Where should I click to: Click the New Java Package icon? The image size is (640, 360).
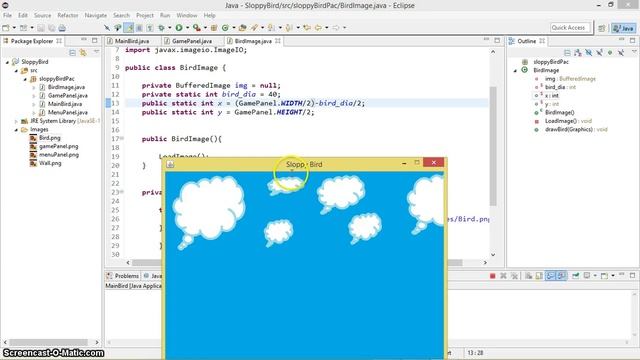pyautogui.click(x=213, y=28)
